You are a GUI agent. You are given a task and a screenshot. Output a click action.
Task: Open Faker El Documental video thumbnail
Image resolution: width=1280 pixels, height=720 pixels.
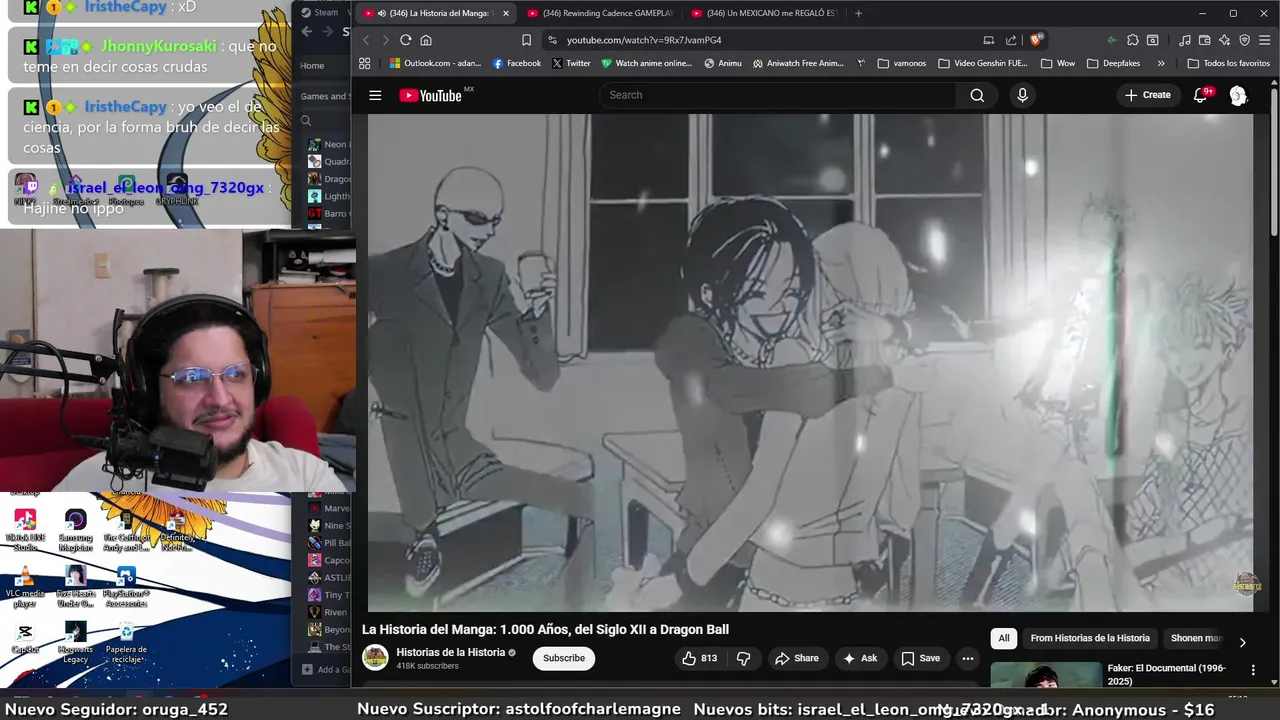(x=1046, y=675)
